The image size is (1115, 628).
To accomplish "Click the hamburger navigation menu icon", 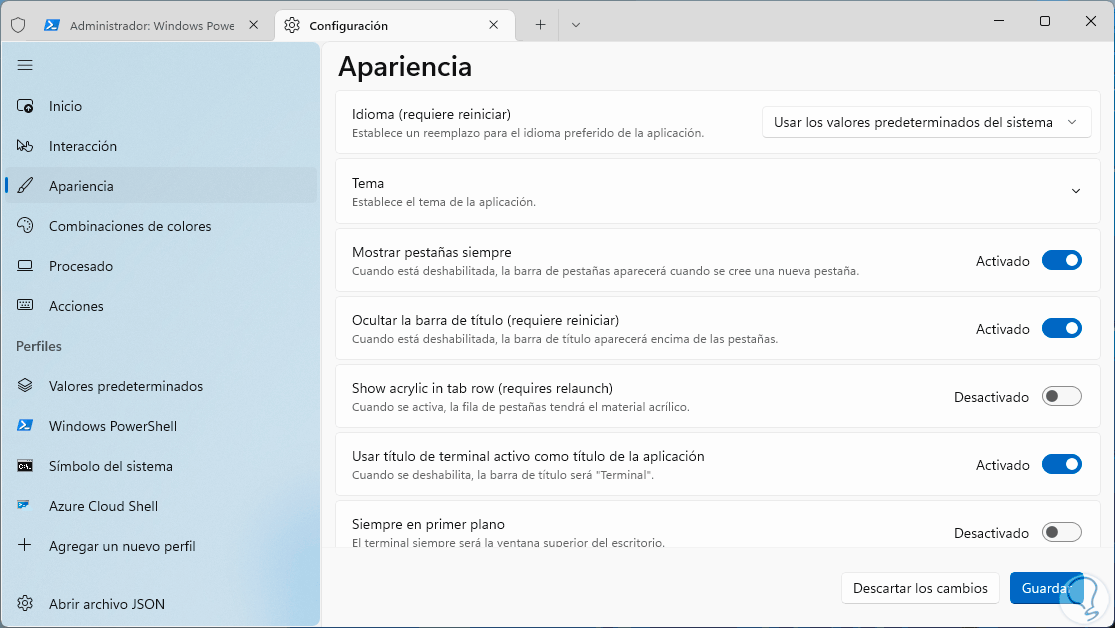I will pyautogui.click(x=25, y=65).
